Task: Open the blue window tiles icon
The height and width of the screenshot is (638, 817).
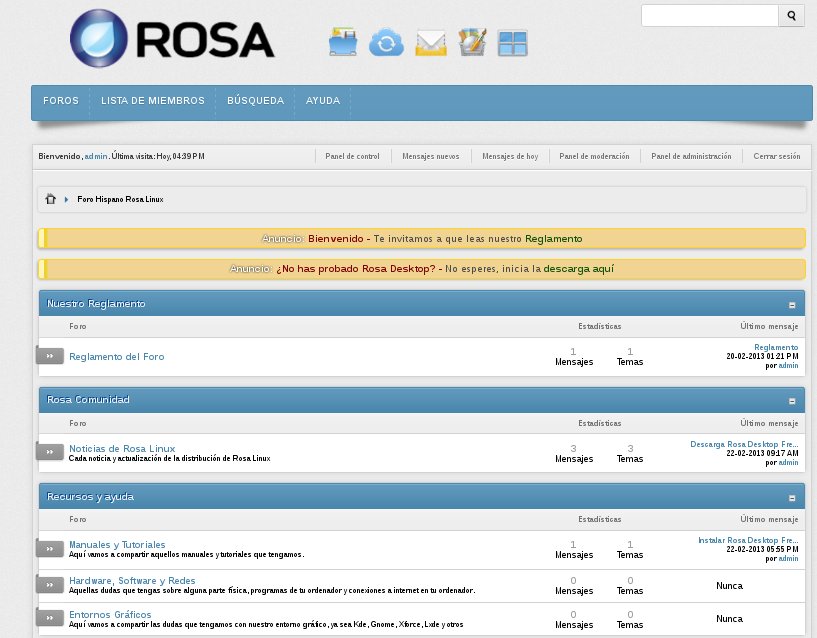Action: click(x=513, y=43)
